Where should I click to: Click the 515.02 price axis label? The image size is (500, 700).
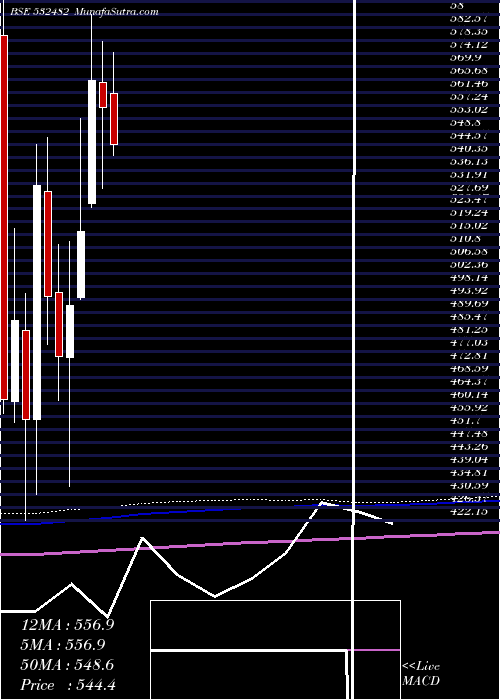click(469, 226)
